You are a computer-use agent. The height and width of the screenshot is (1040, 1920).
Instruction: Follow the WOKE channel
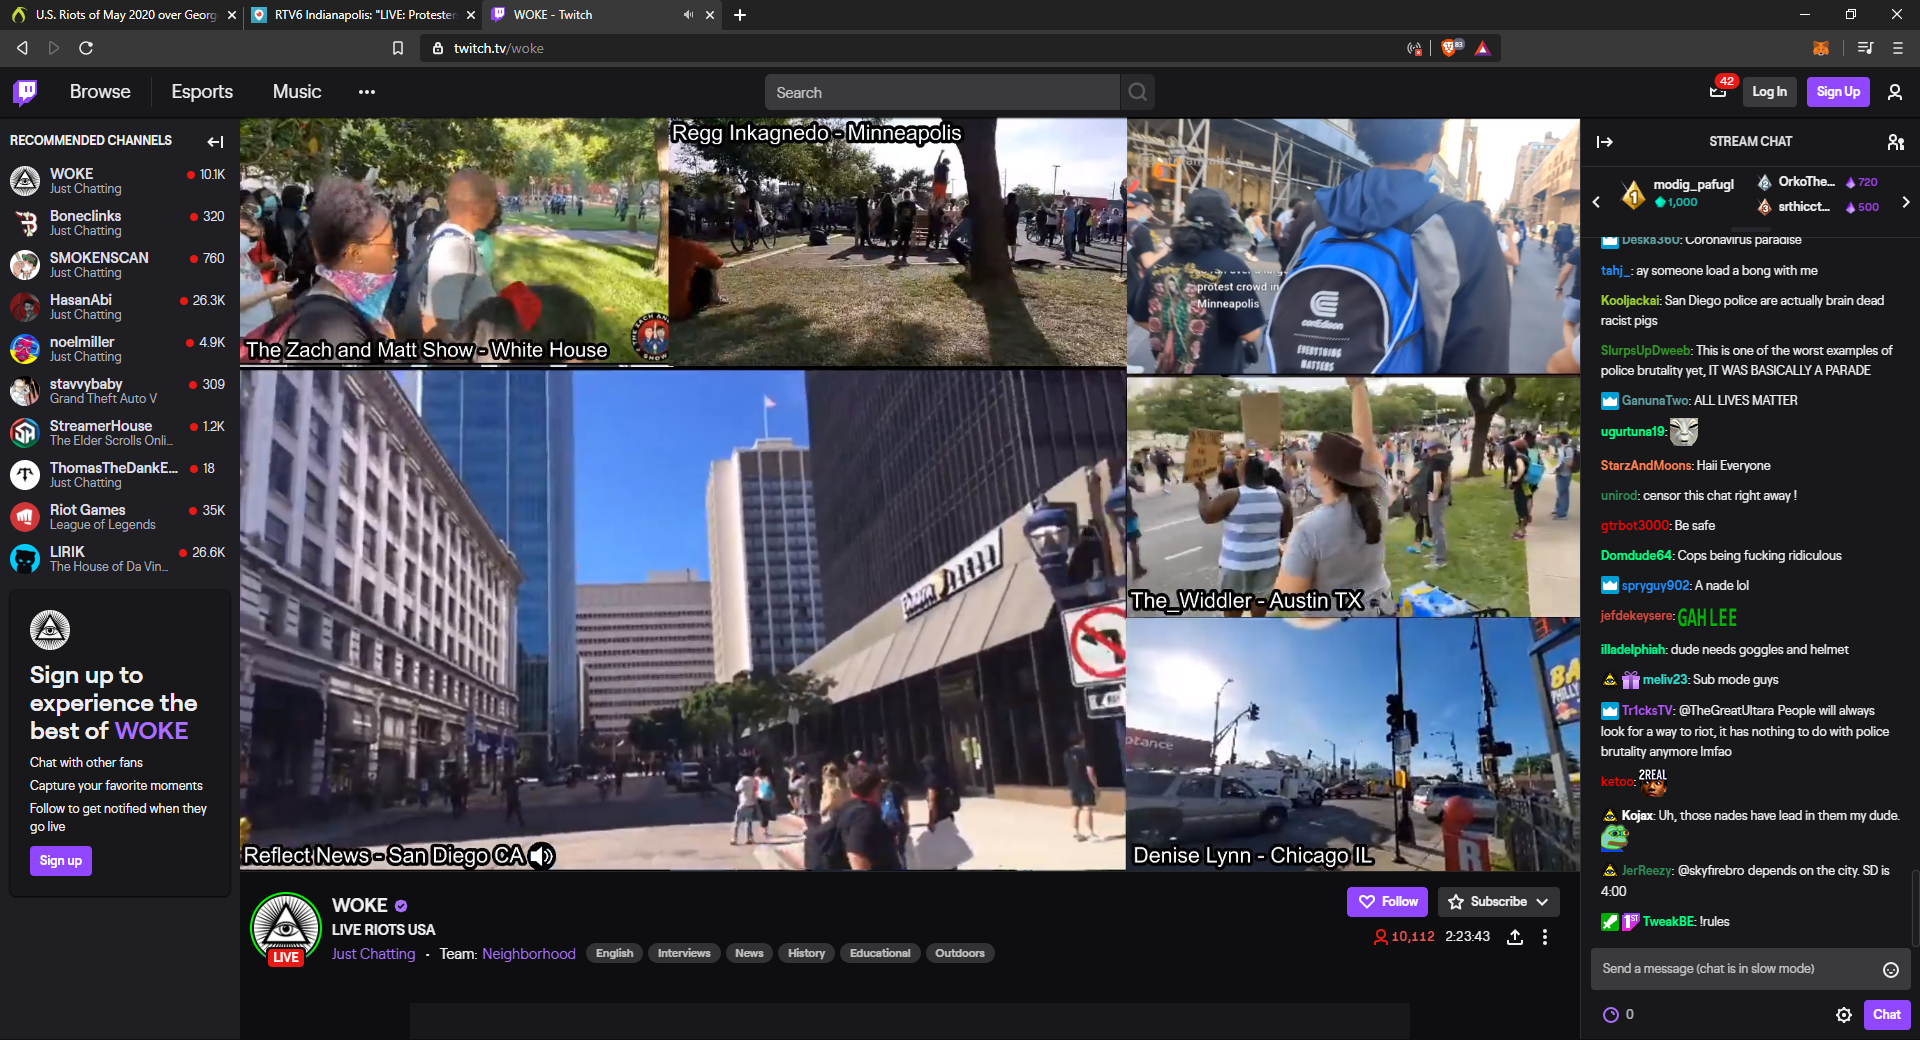[x=1388, y=902]
